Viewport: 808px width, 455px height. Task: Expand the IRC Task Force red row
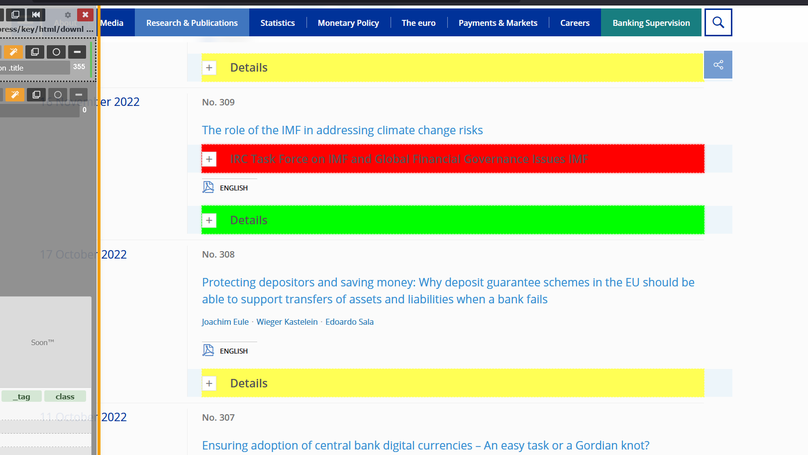point(209,159)
